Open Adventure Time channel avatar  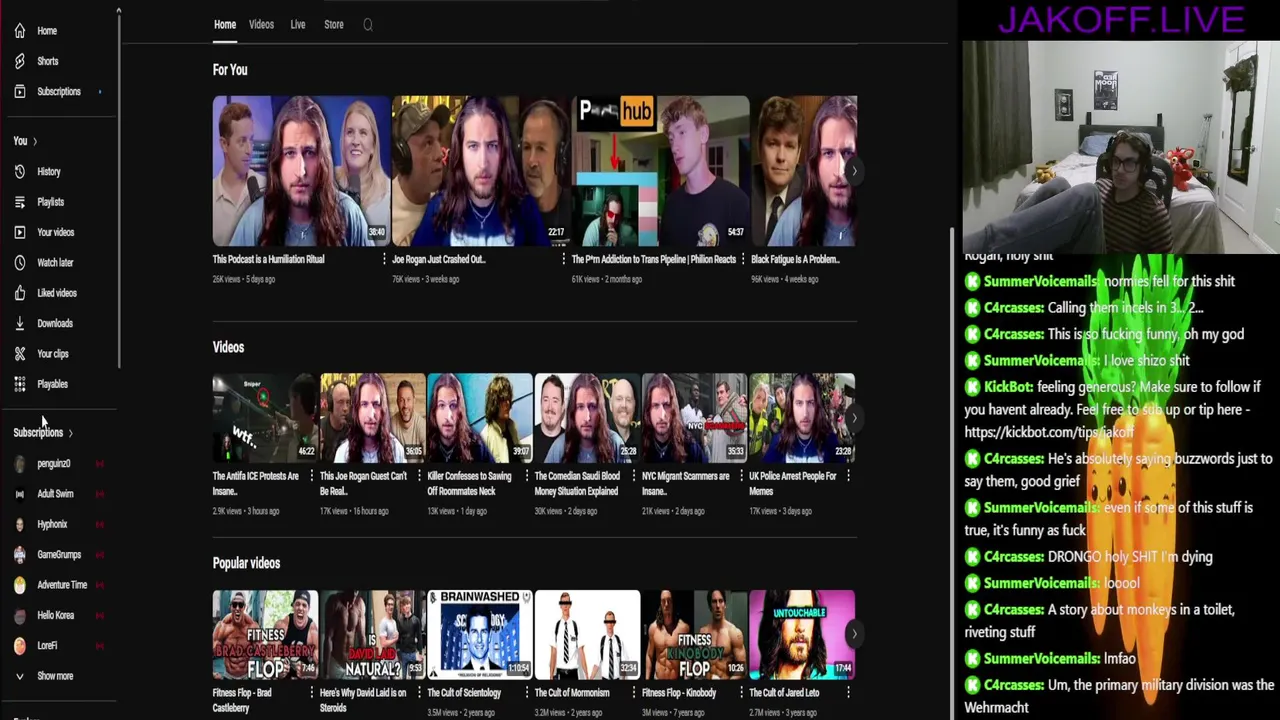pos(19,585)
